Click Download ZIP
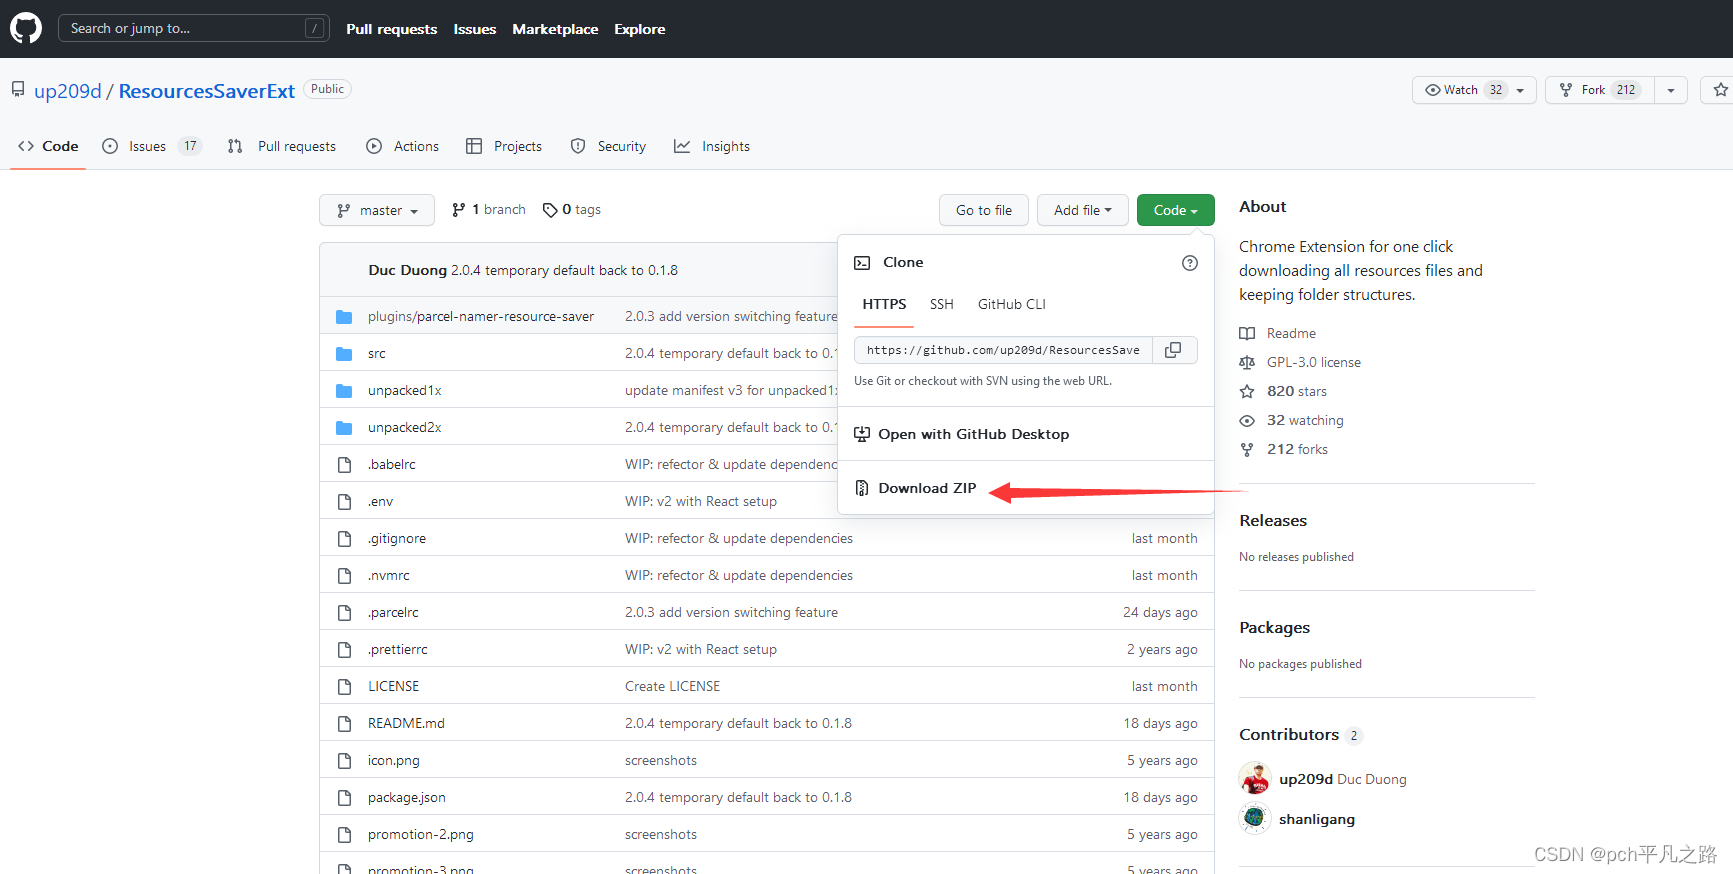The image size is (1733, 874). tap(927, 488)
